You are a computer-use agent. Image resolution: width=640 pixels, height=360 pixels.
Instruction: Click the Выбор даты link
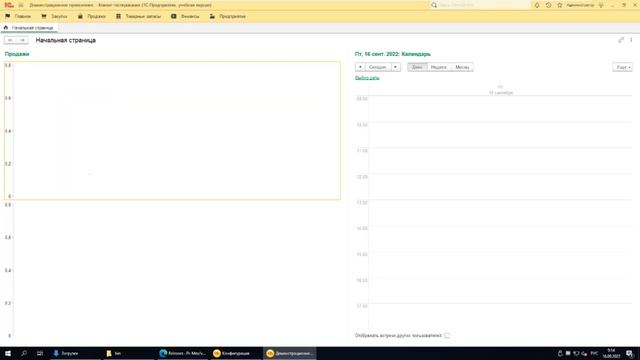[367, 78]
